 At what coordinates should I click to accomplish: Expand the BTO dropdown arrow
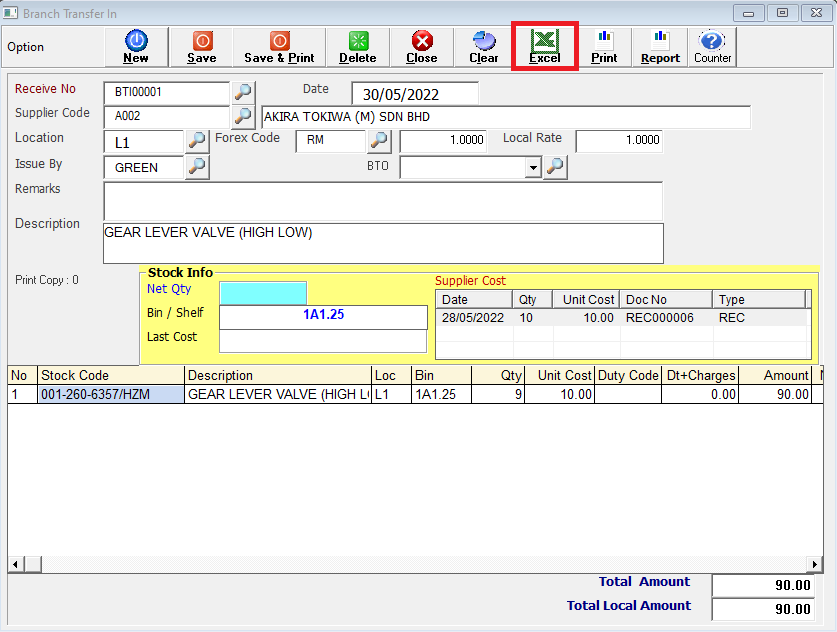click(533, 168)
